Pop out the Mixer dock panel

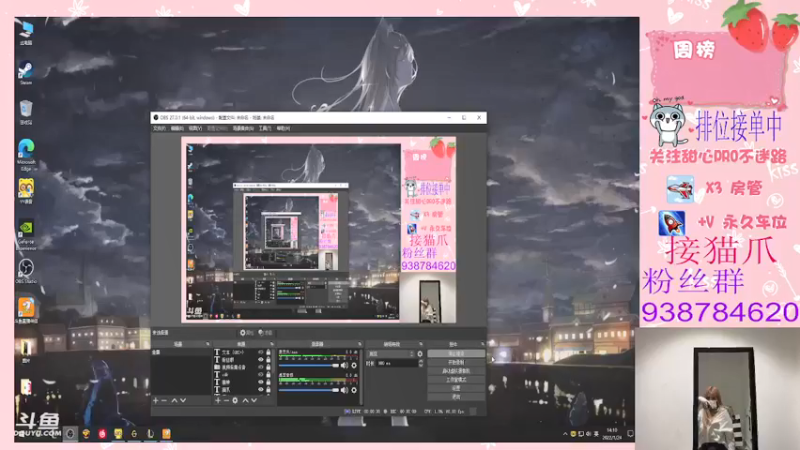point(360,344)
